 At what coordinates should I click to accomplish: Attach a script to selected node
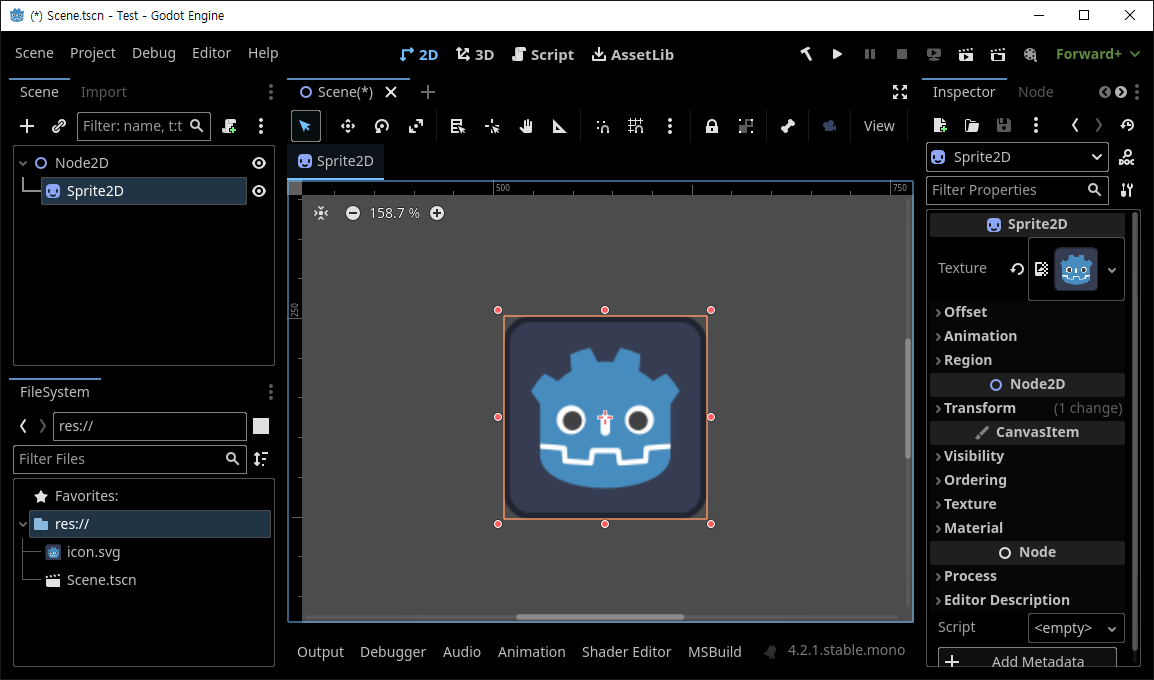pos(230,126)
